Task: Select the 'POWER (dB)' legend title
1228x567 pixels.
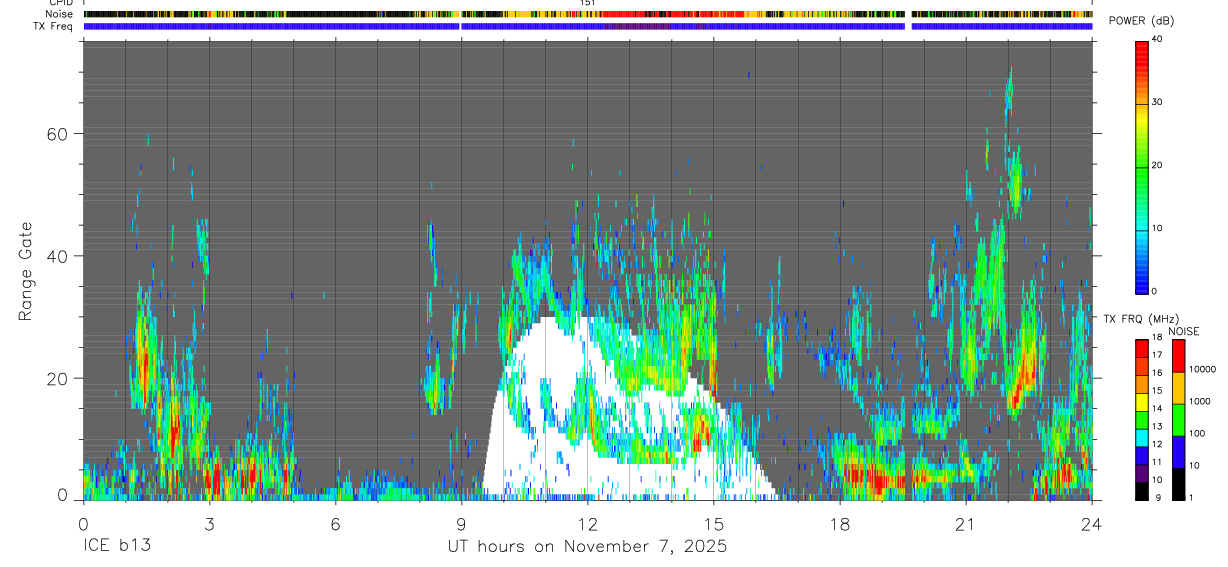Action: tap(1142, 21)
